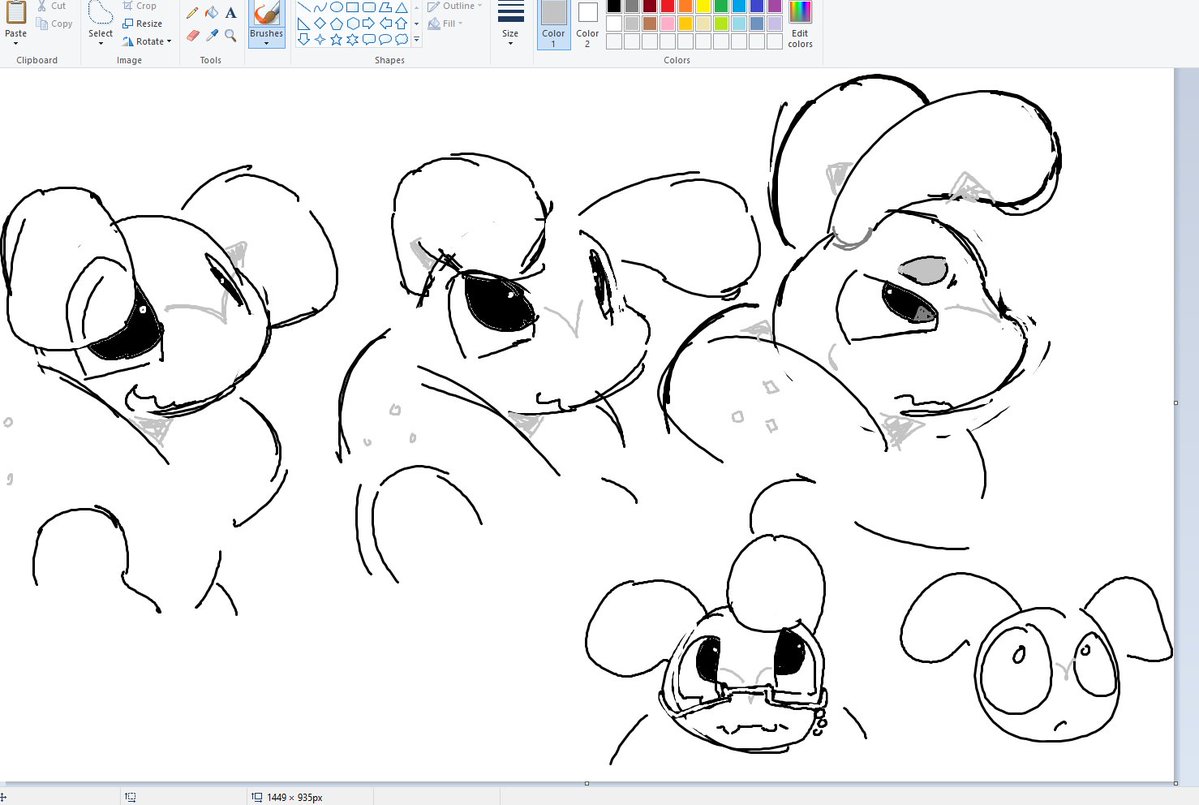Choose the five-point star shape

[336, 39]
